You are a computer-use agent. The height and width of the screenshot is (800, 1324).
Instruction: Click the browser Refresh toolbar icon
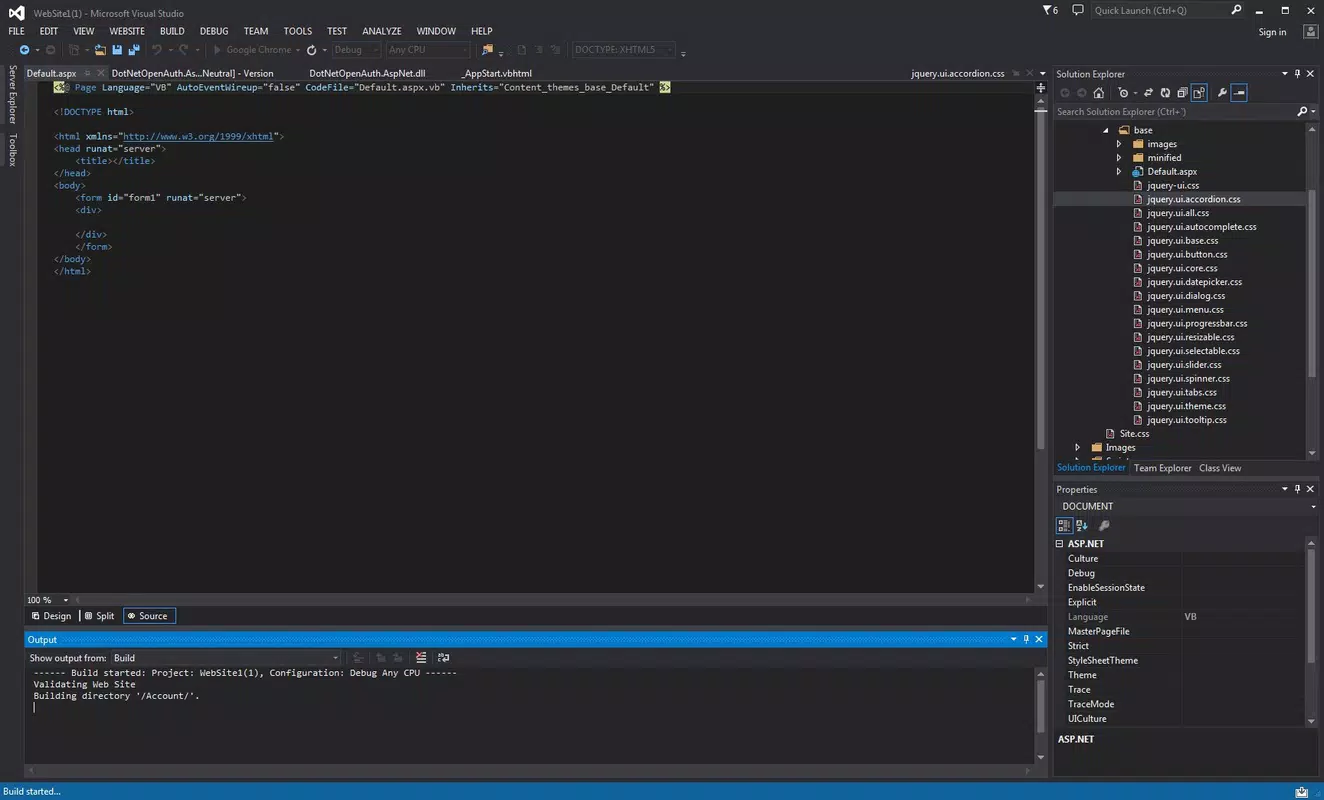point(312,50)
